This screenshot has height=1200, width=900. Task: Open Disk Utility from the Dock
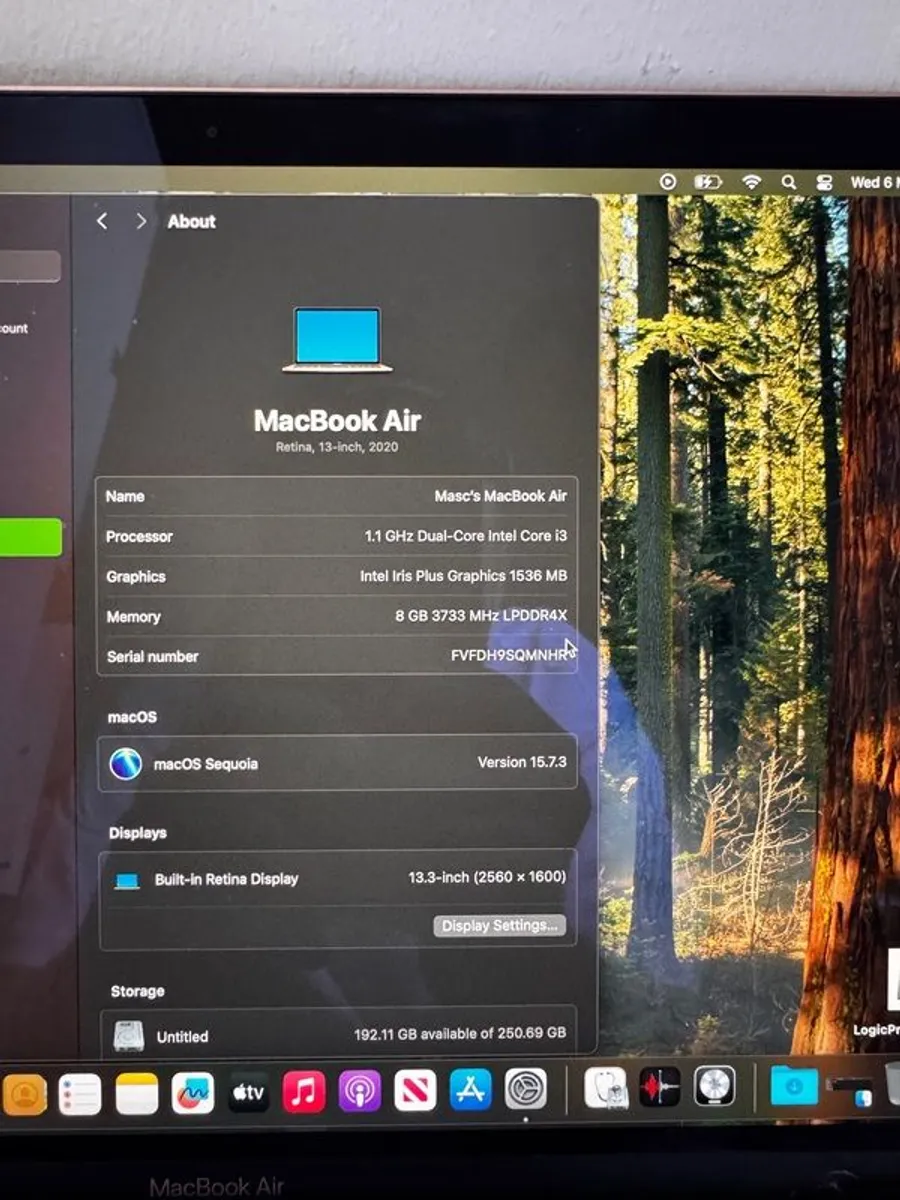coord(605,1087)
